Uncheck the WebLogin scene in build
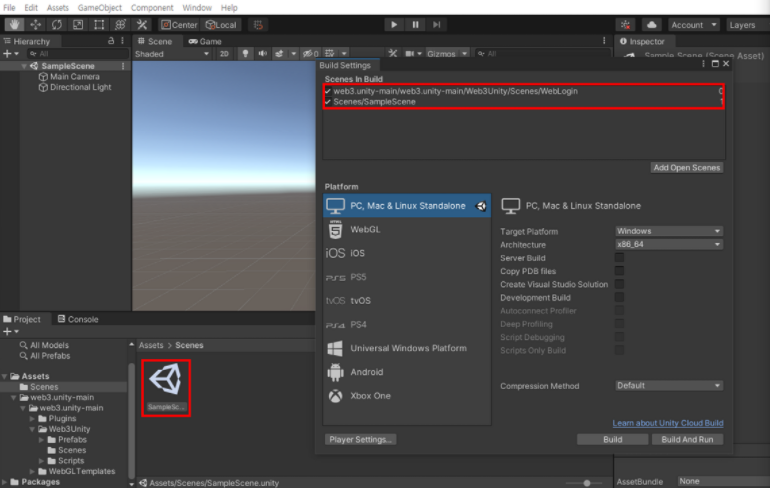Viewport: 770px width, 488px height. point(328,91)
